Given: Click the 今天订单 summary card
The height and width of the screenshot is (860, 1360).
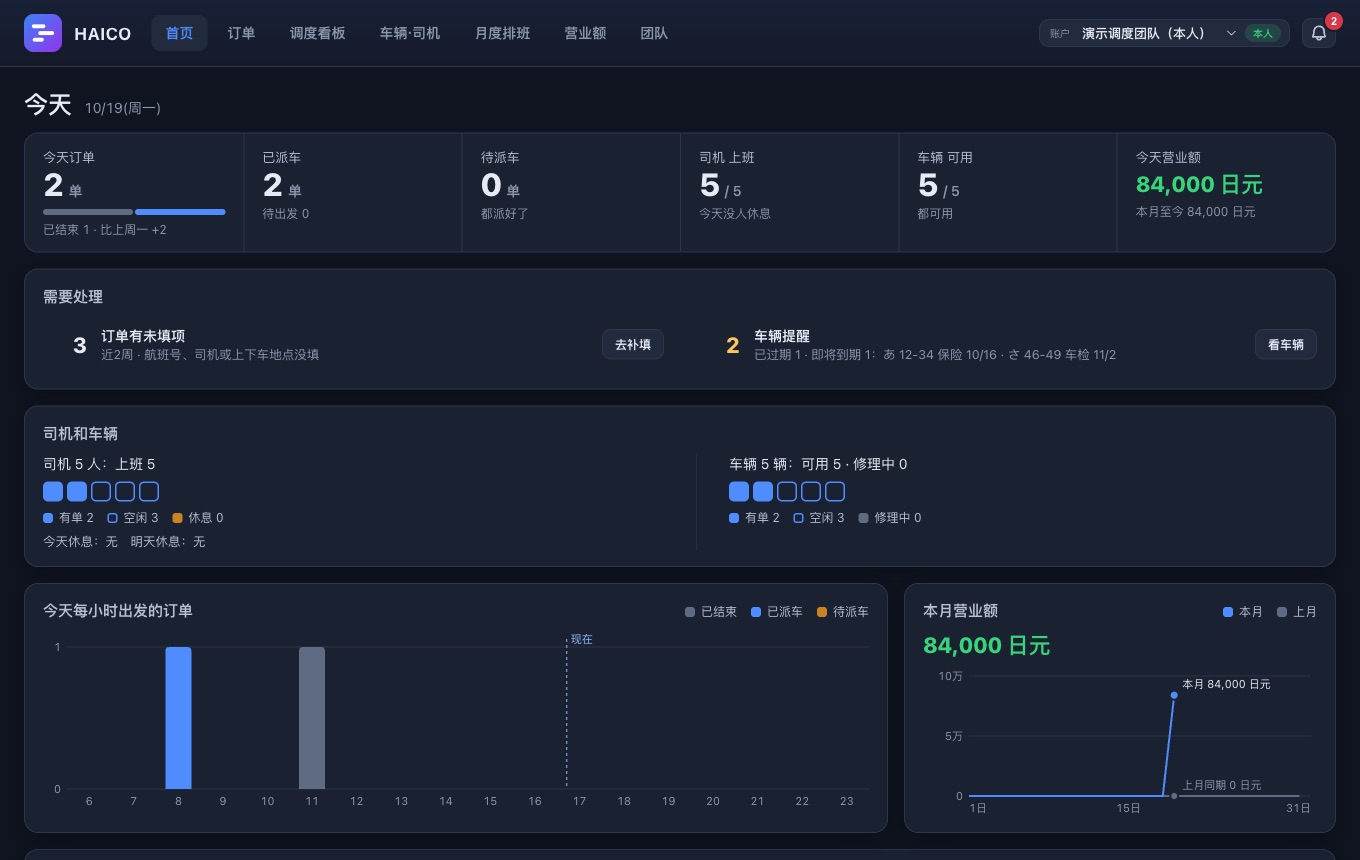Looking at the screenshot, I should pyautogui.click(x=134, y=193).
